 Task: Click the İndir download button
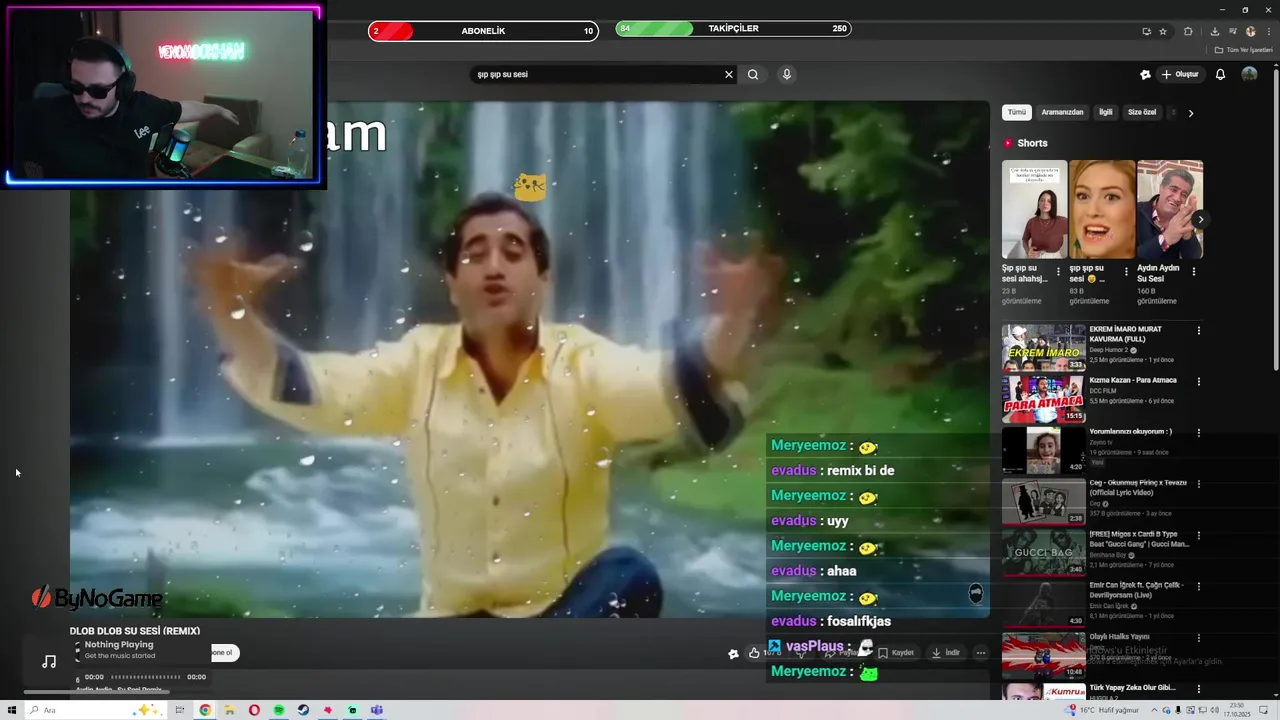(x=945, y=653)
